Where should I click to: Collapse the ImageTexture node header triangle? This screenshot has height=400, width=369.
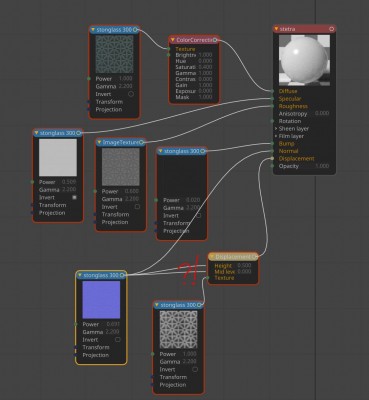(x=99, y=142)
